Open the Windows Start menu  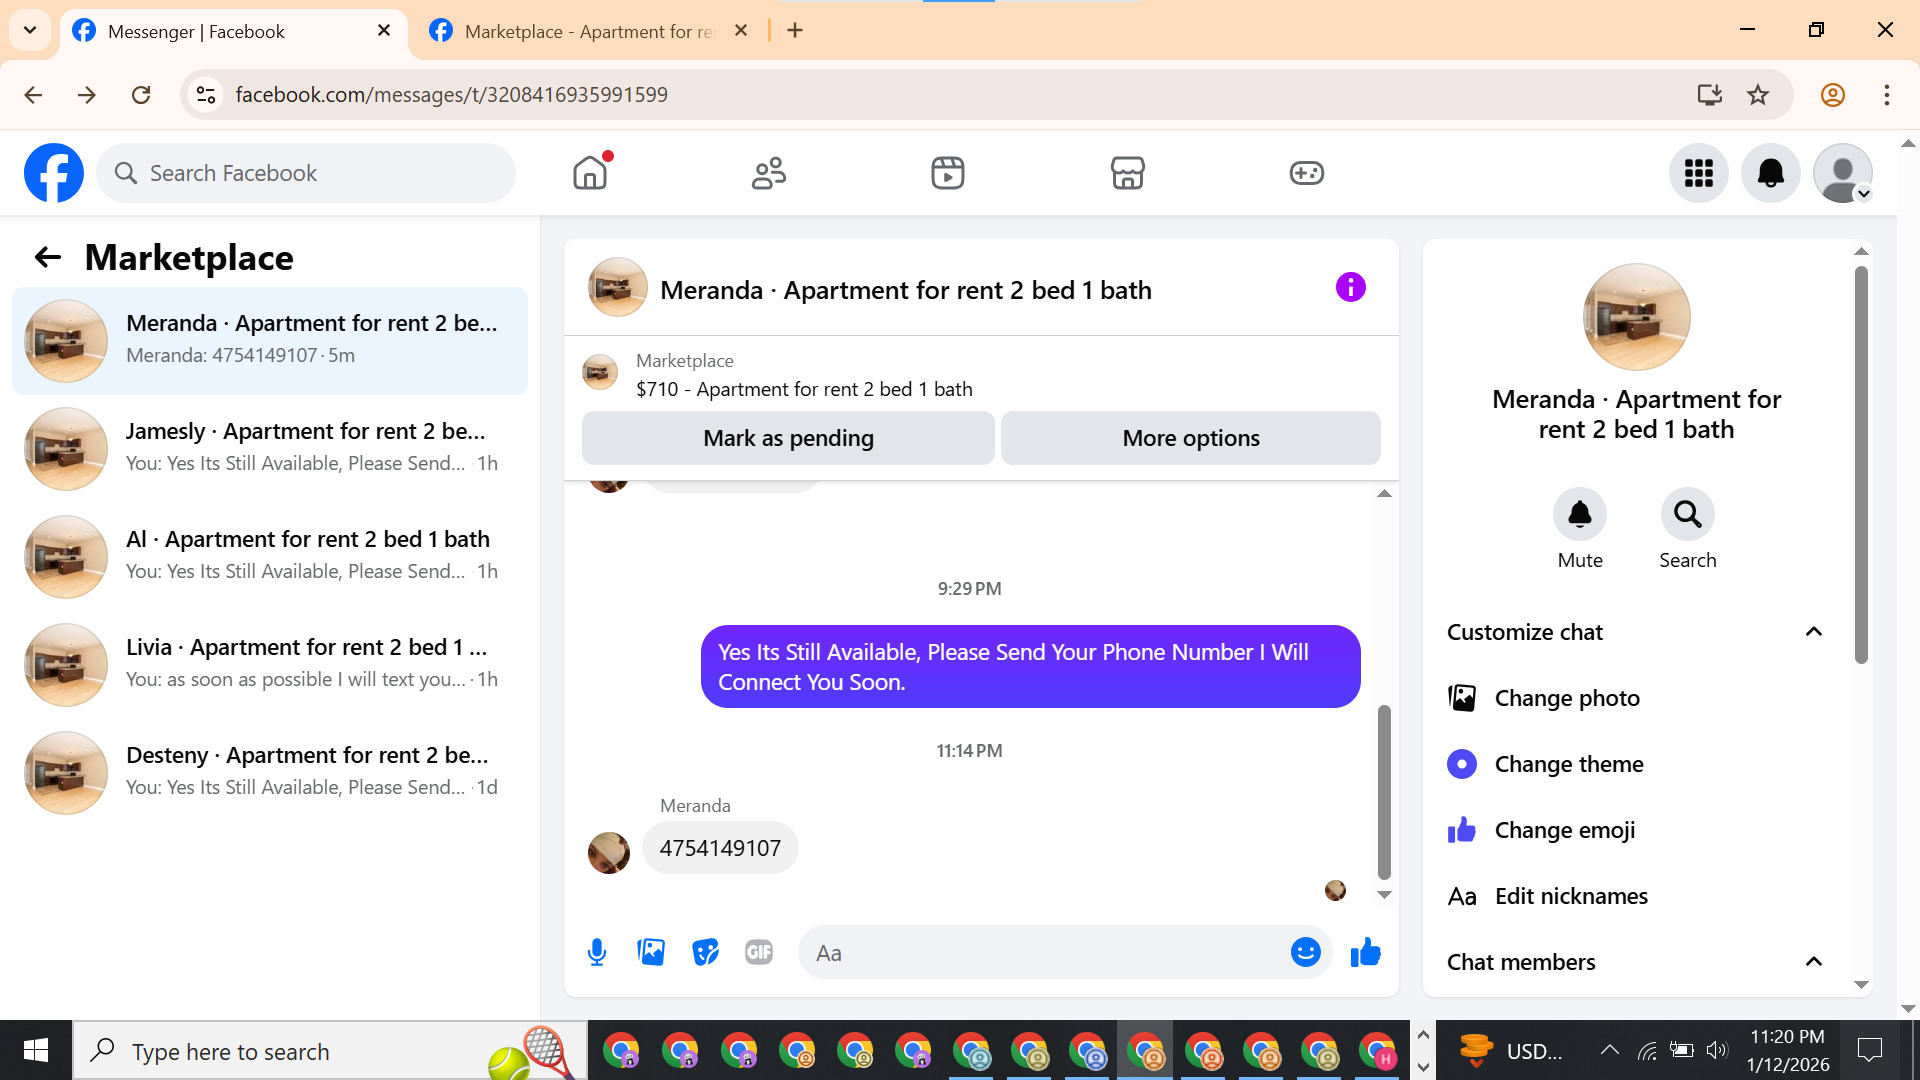(x=36, y=1051)
